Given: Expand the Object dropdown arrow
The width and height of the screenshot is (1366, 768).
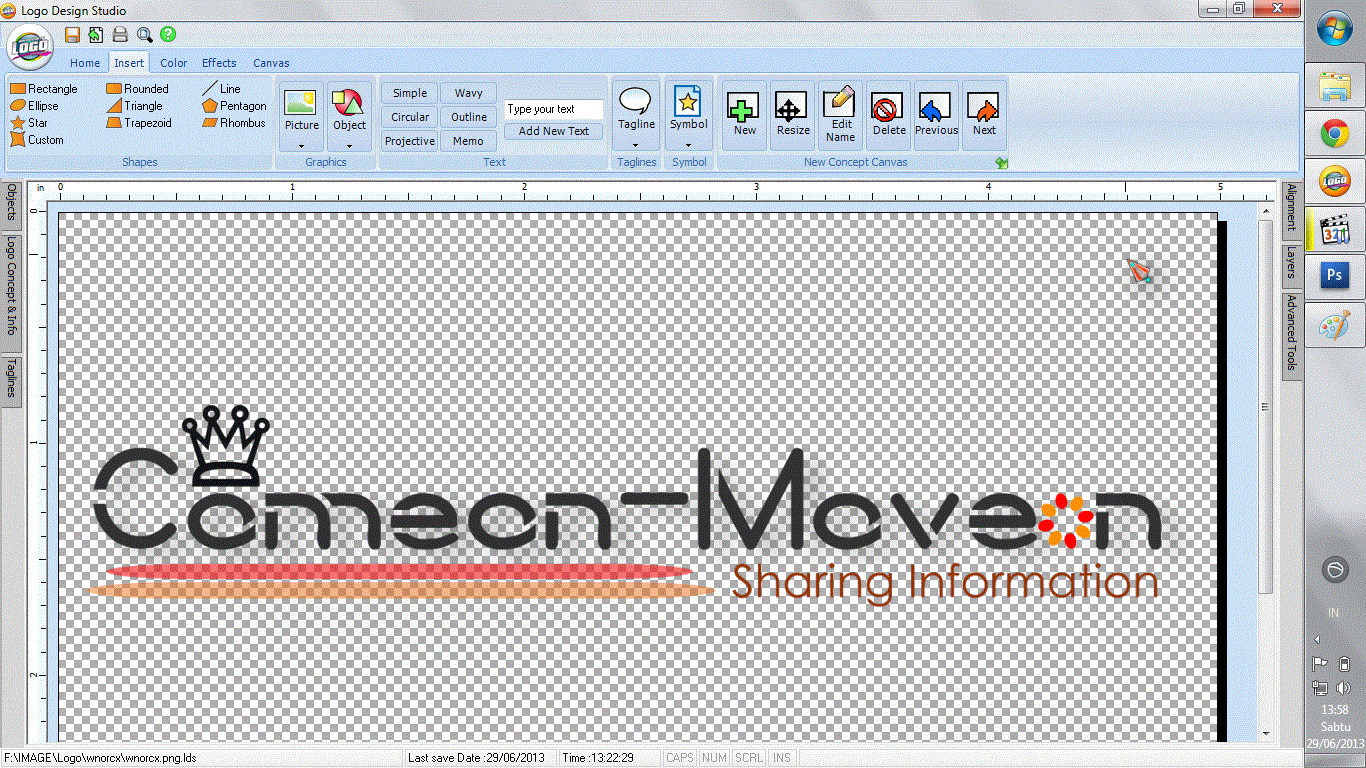Looking at the screenshot, I should point(350,145).
